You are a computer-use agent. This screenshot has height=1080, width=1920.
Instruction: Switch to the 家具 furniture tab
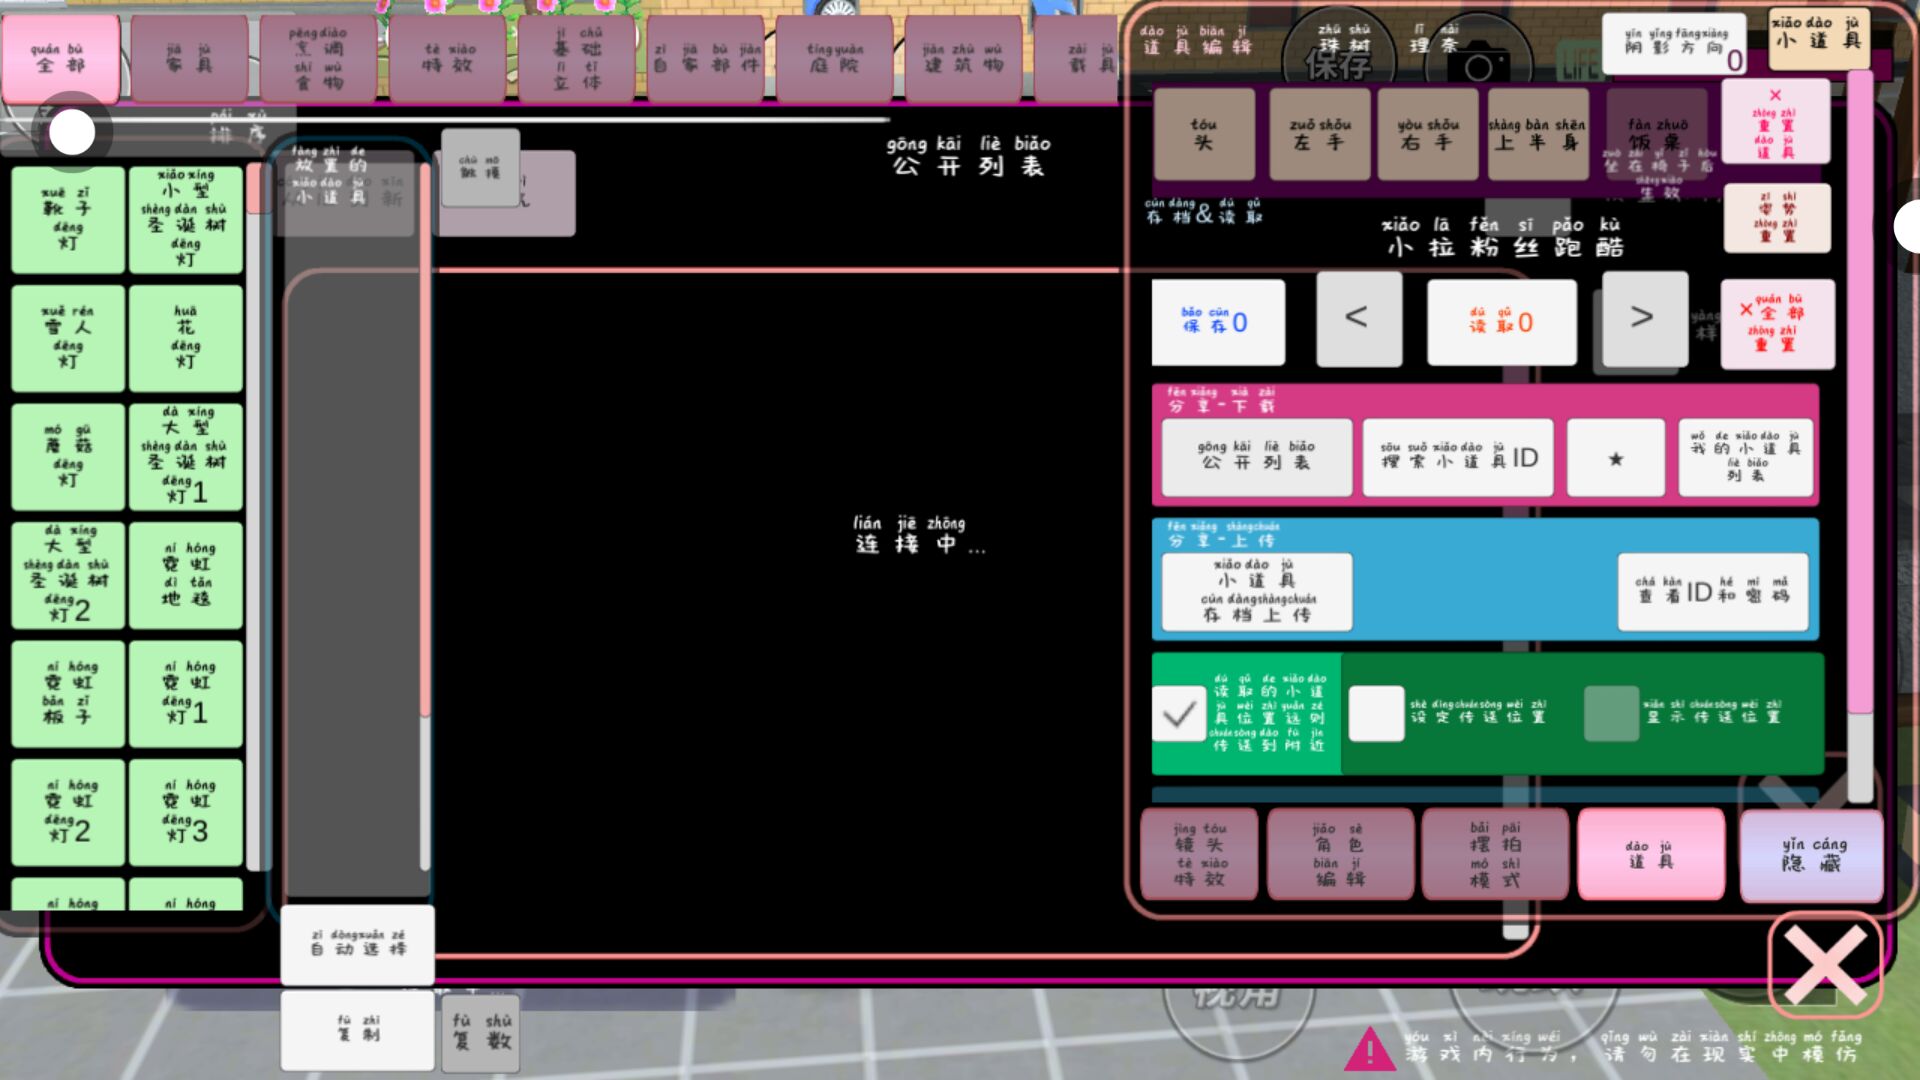pyautogui.click(x=189, y=58)
